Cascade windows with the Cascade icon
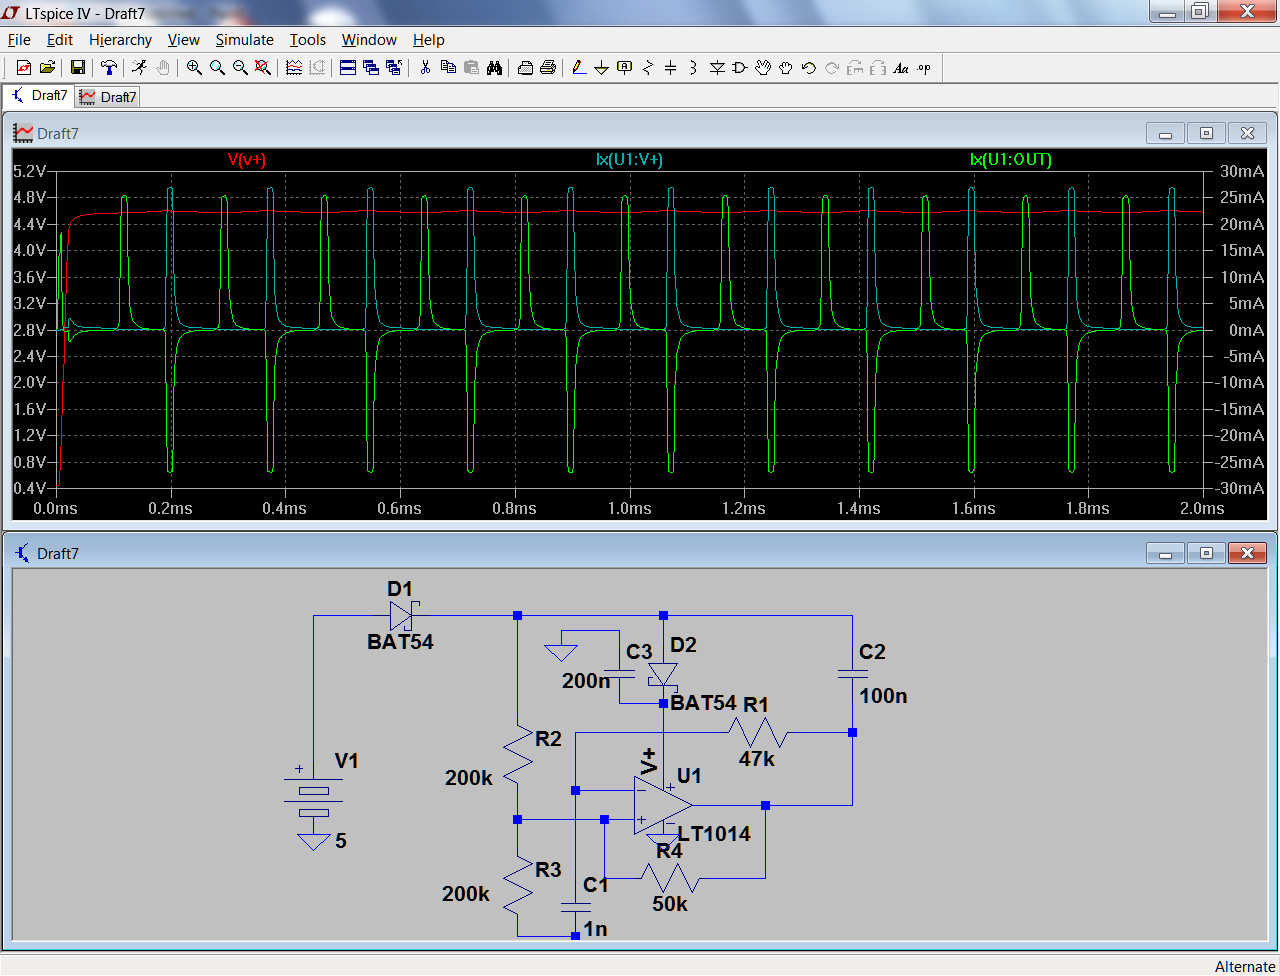 (x=371, y=67)
